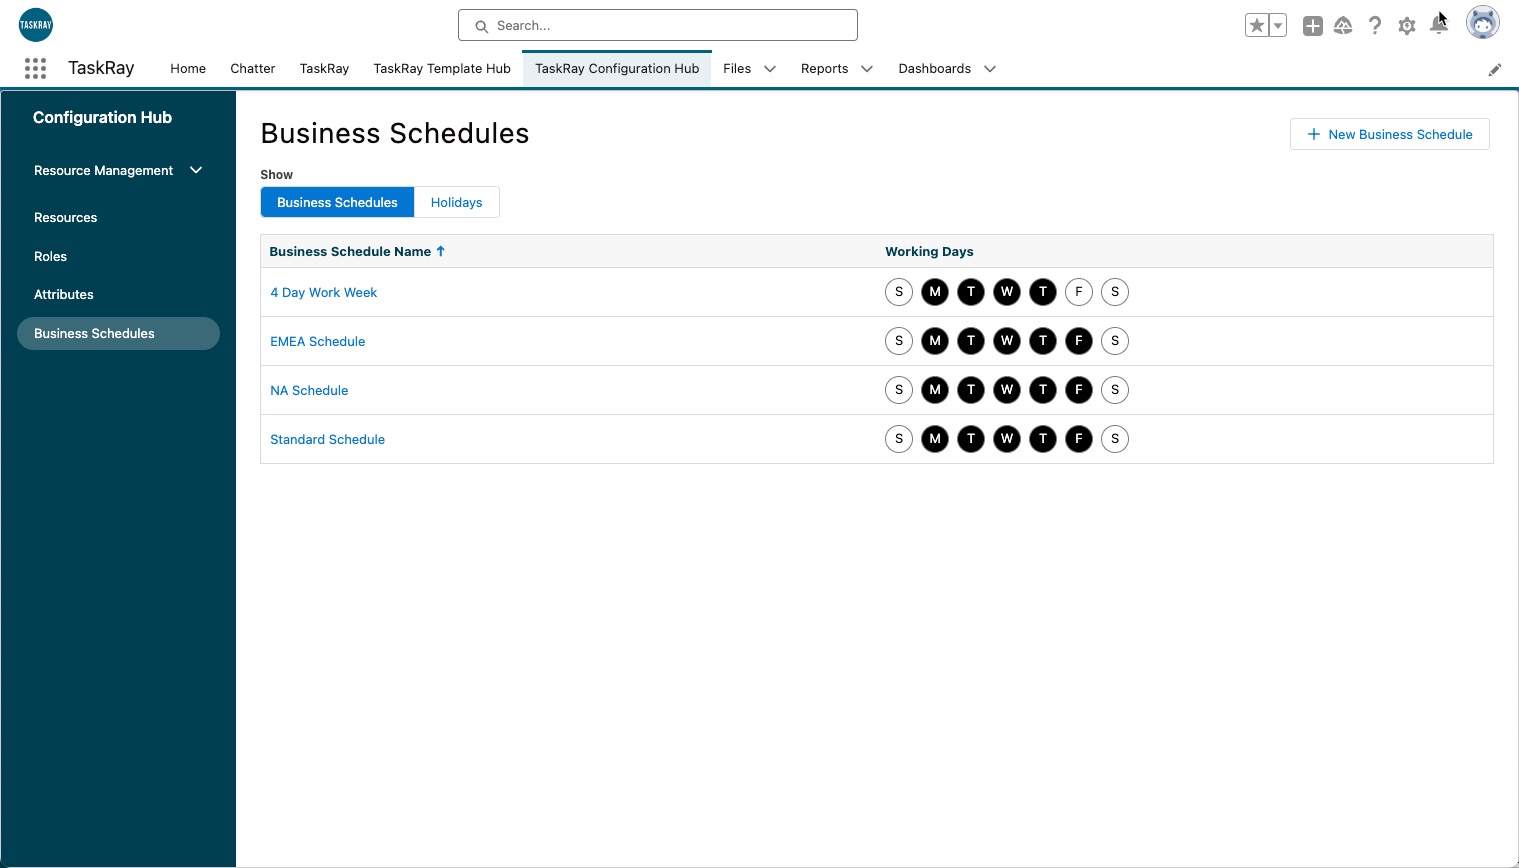This screenshot has height=868, width=1519.
Task: Toggle Friday for EMEA Schedule
Action: (x=1079, y=341)
